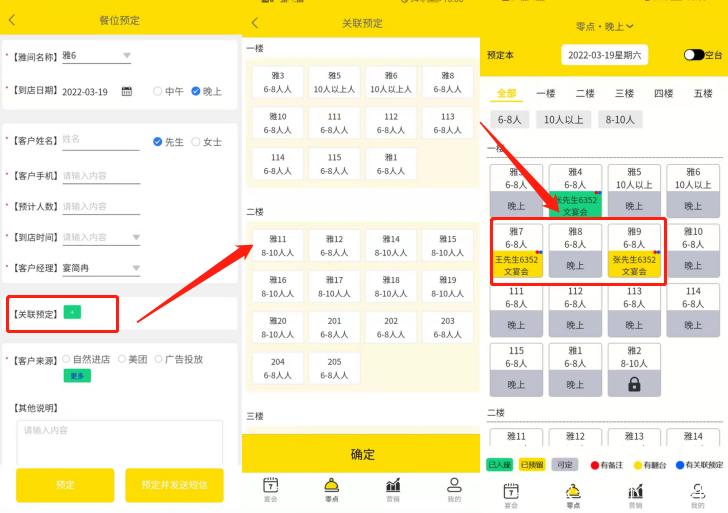Tap the yellow 有翻台 legend dot

[638, 465]
